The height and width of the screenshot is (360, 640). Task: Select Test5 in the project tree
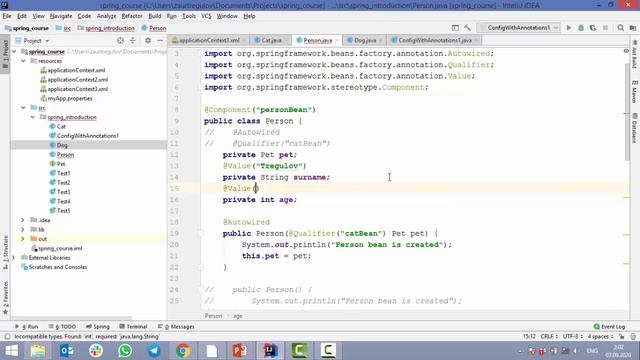[63, 211]
